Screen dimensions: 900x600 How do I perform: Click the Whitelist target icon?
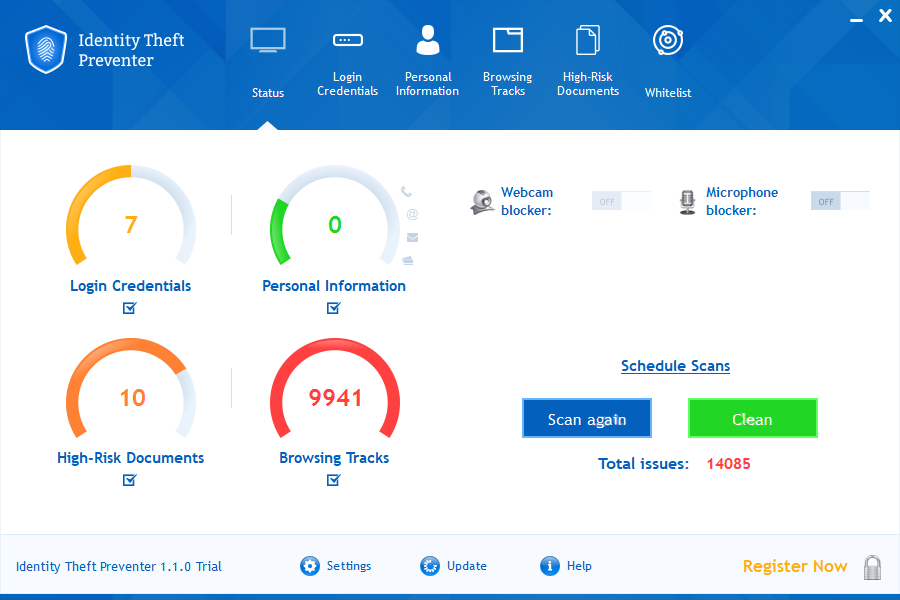pyautogui.click(x=668, y=40)
